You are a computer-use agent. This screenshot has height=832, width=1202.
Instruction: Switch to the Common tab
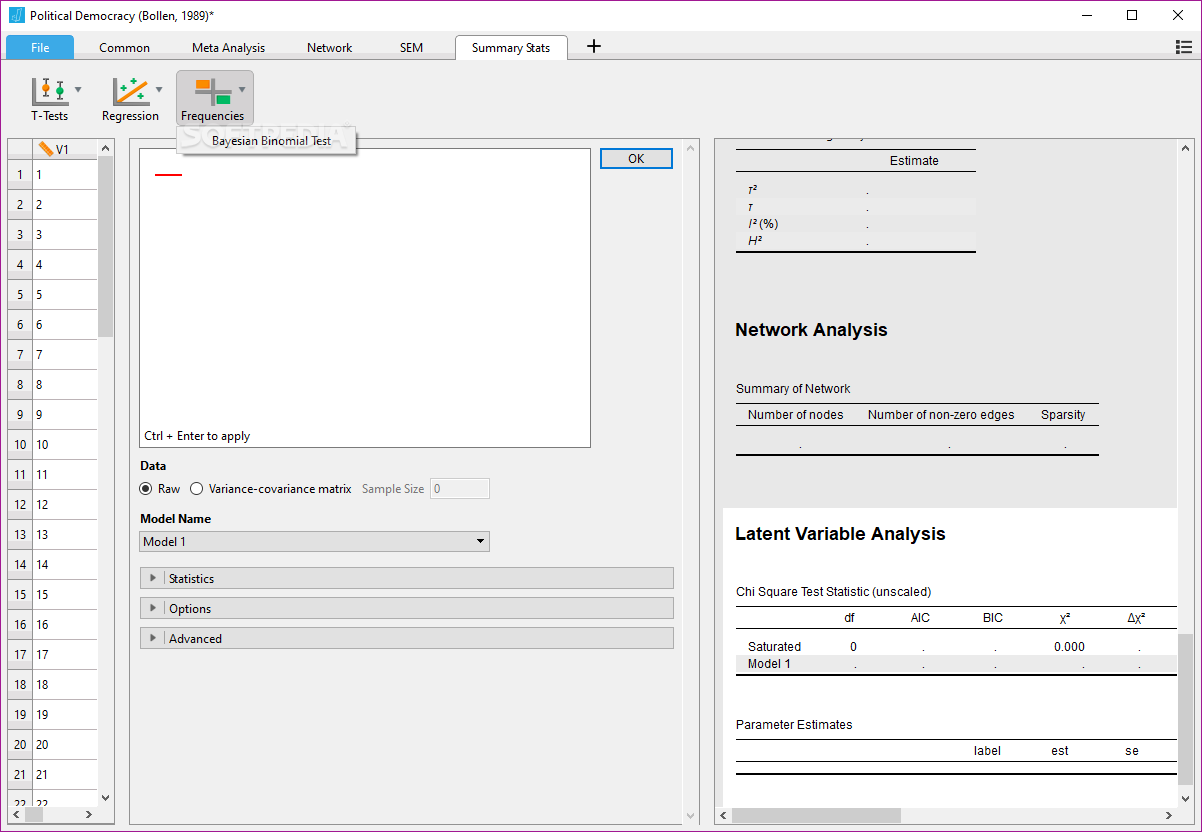pyautogui.click(x=125, y=47)
